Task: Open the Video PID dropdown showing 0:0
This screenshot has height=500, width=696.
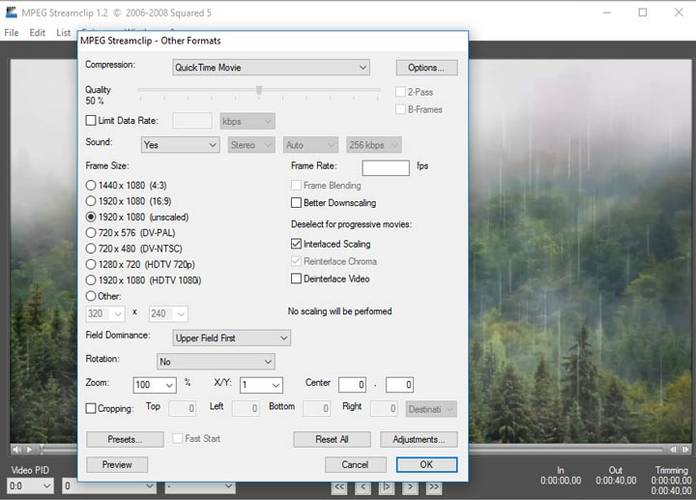Action: [x=30, y=486]
